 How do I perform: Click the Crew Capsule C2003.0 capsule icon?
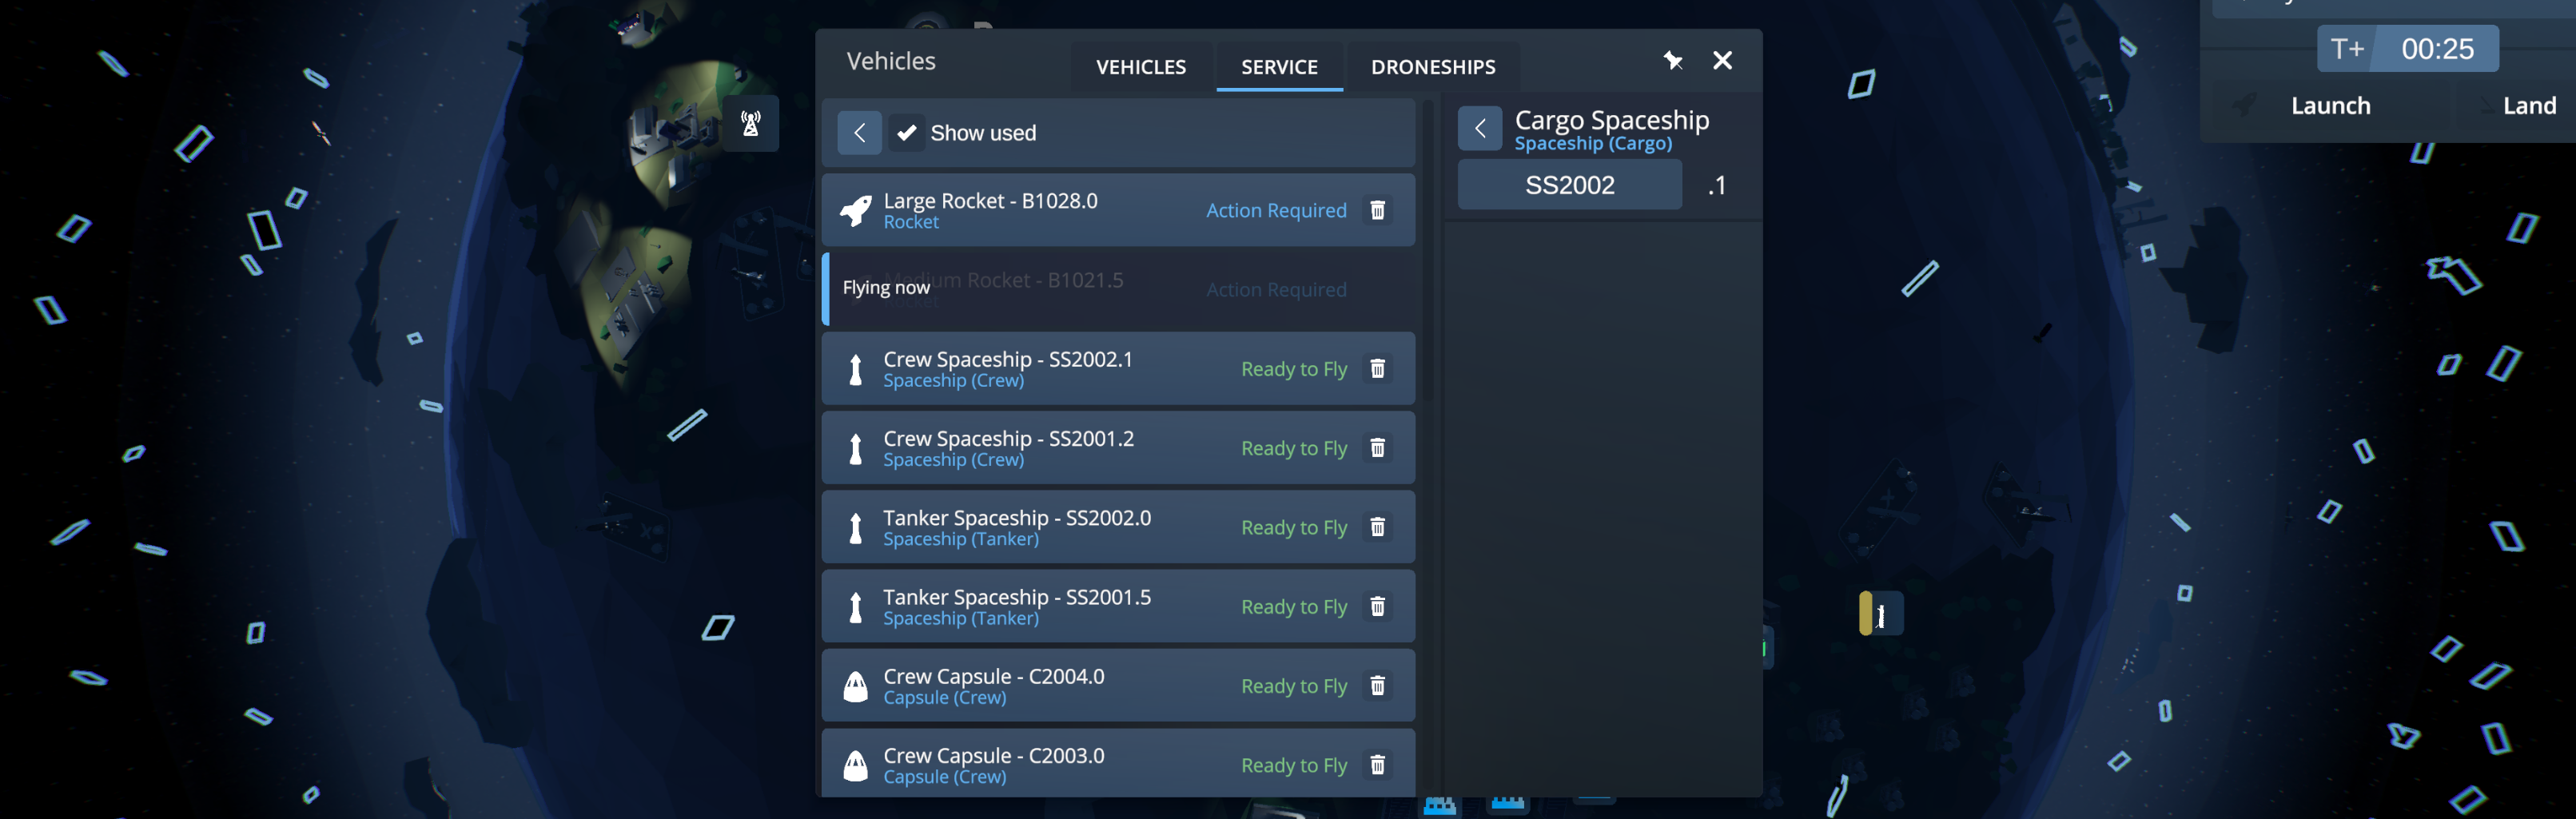coord(855,765)
